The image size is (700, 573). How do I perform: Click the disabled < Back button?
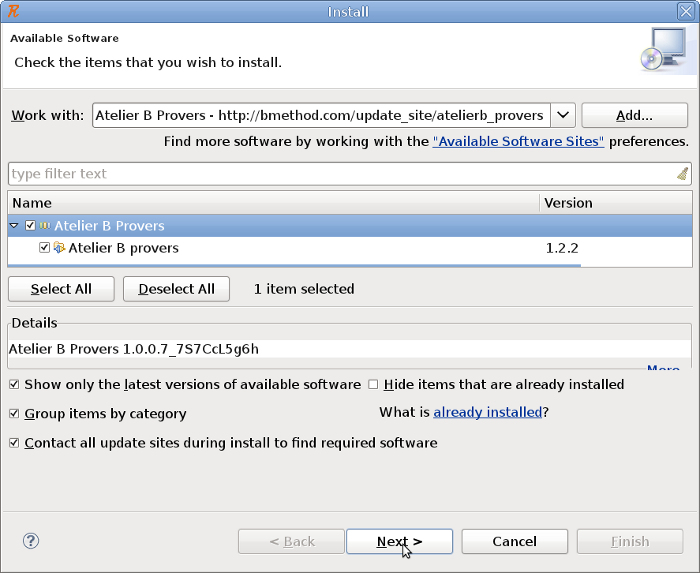(x=292, y=541)
